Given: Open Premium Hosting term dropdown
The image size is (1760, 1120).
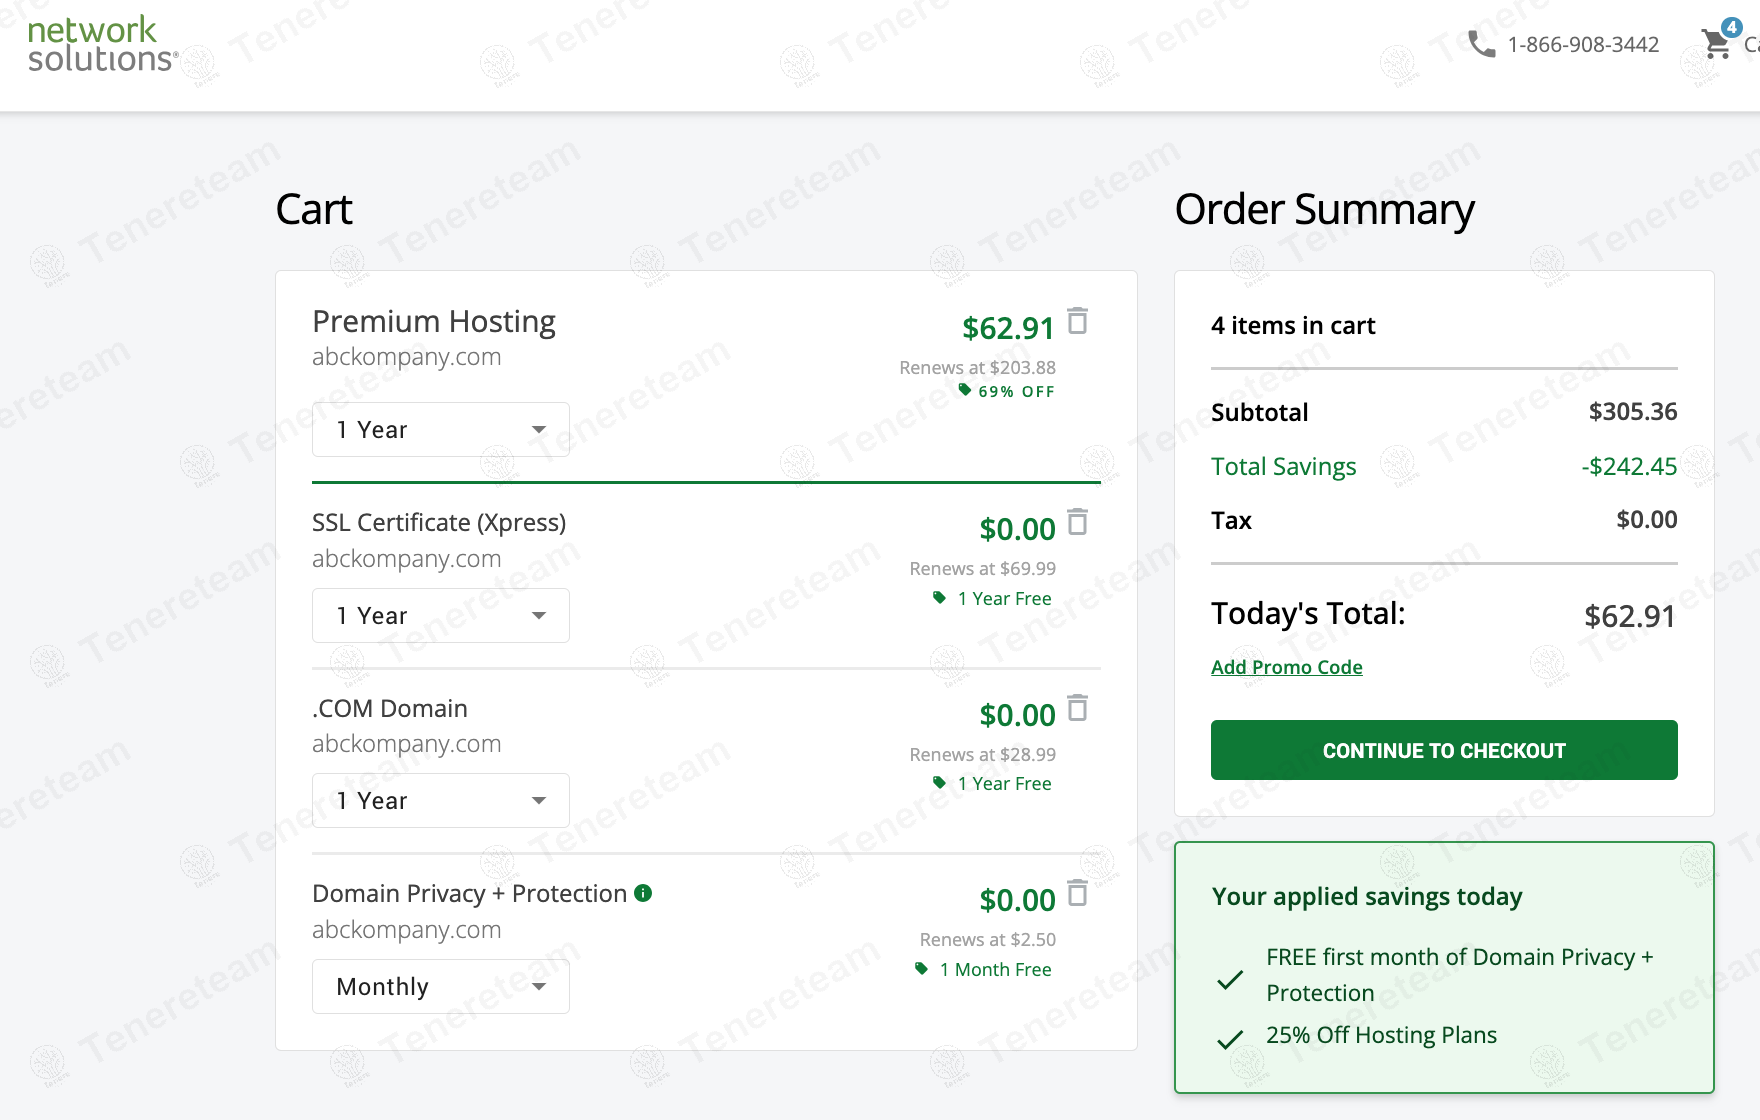Looking at the screenshot, I should coord(440,430).
